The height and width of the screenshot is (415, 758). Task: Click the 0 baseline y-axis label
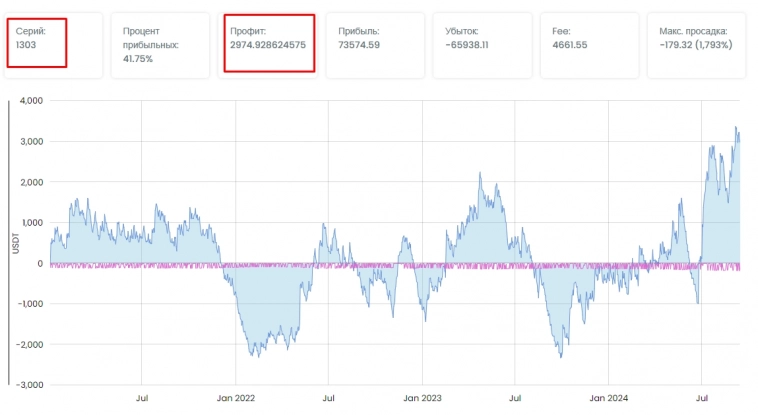pos(40,264)
